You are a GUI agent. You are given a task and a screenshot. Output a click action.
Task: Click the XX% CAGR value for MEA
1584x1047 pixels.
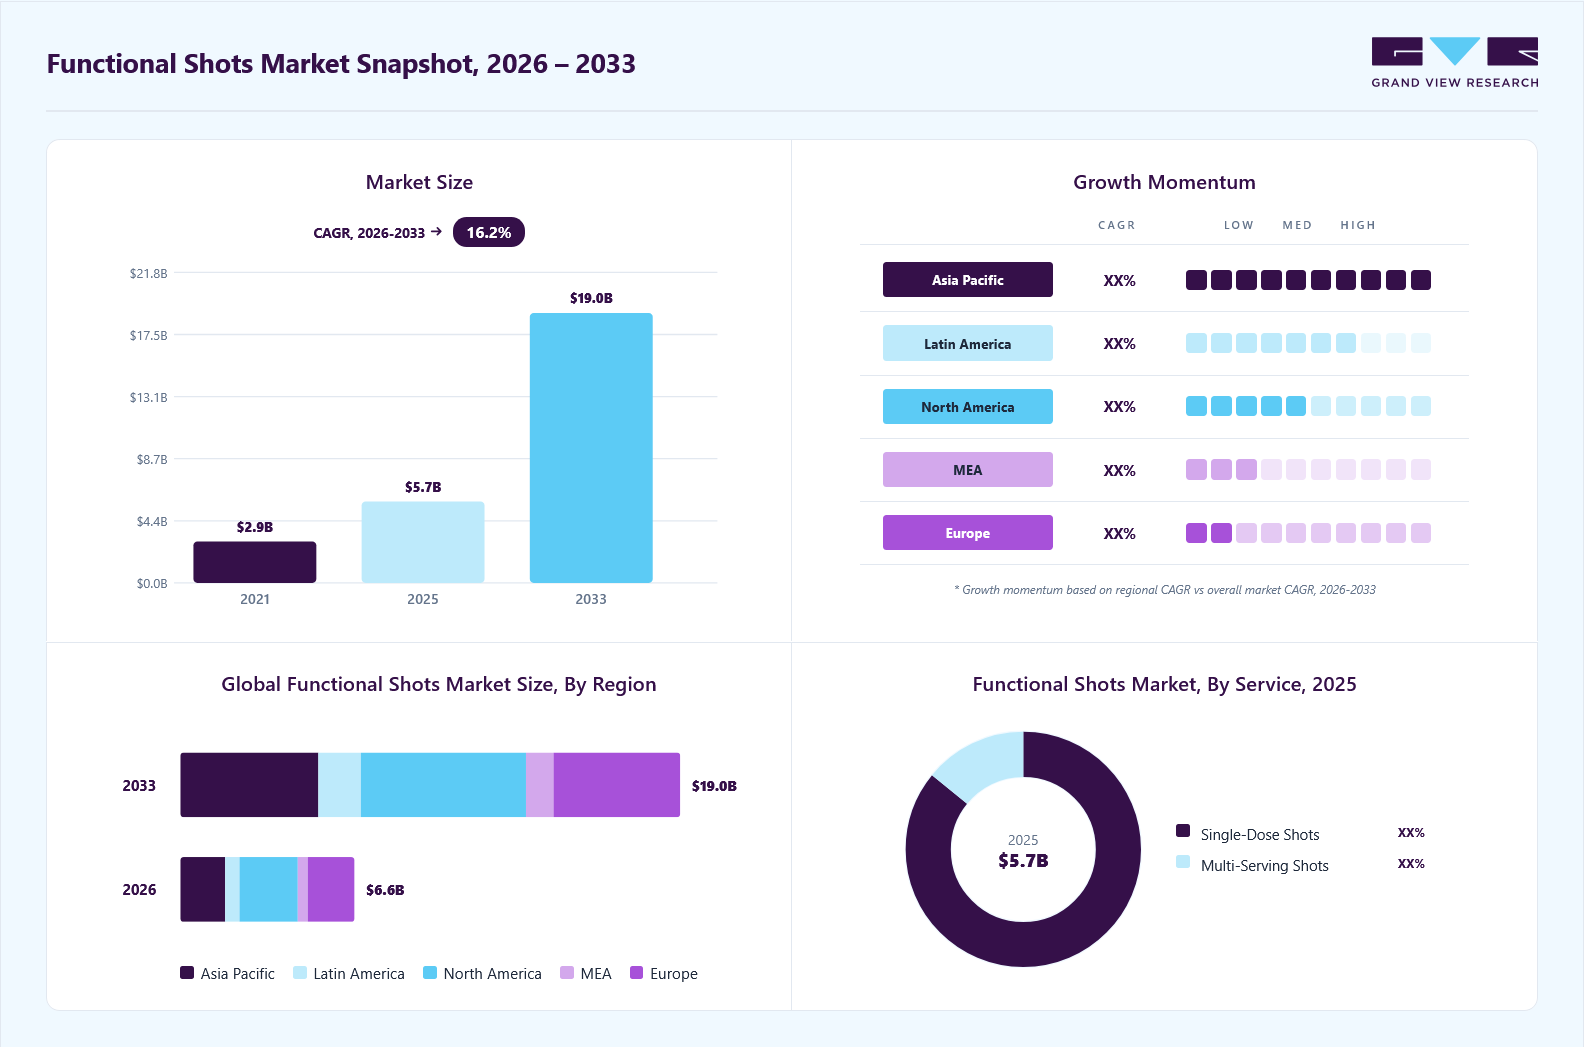pos(1119,471)
